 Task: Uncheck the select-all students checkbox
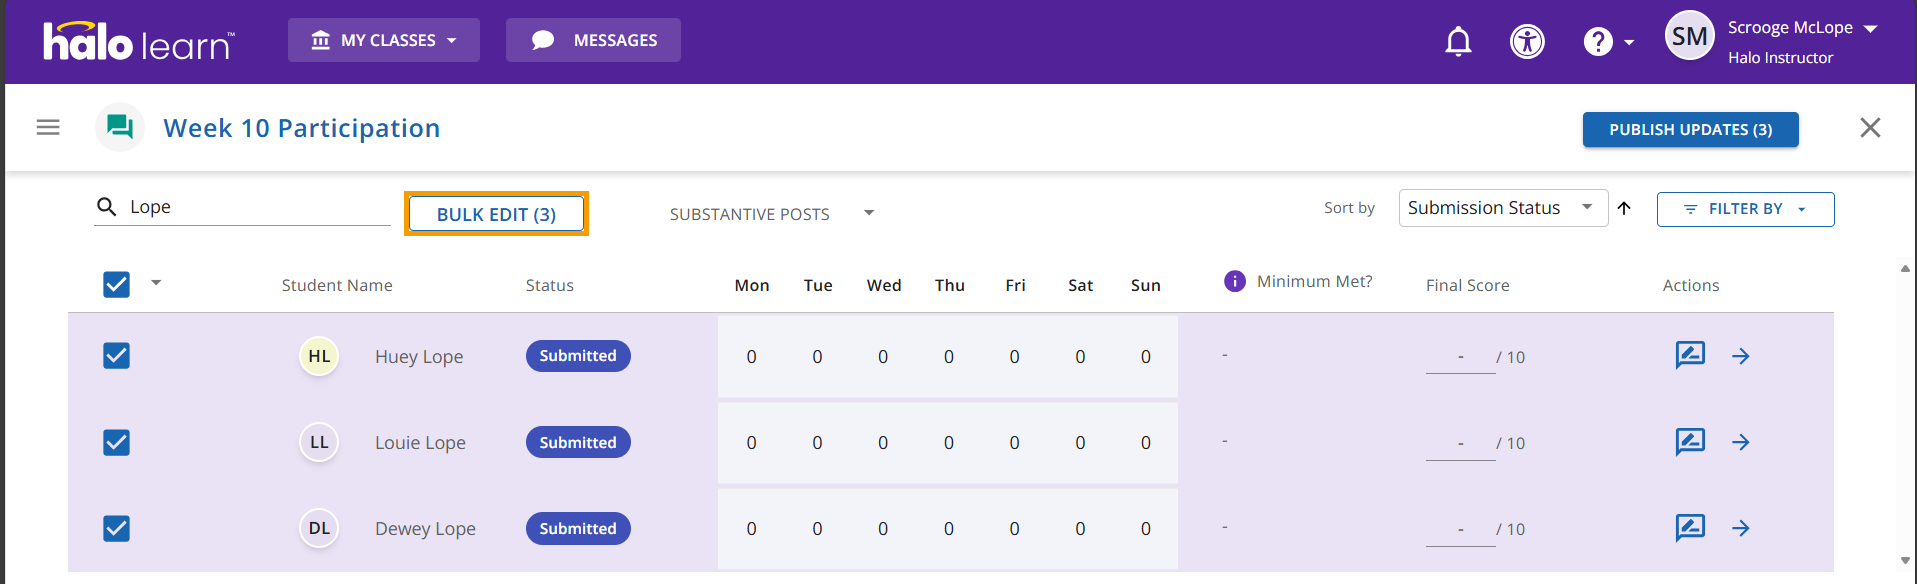pyautogui.click(x=117, y=285)
